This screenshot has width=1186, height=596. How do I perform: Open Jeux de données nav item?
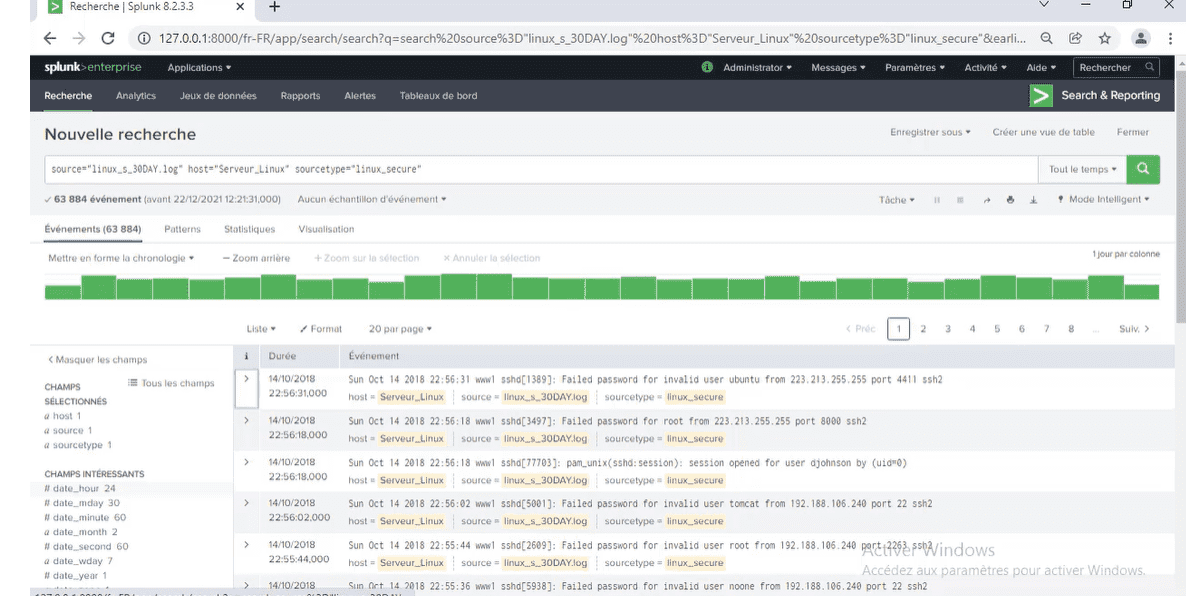pyautogui.click(x=218, y=96)
